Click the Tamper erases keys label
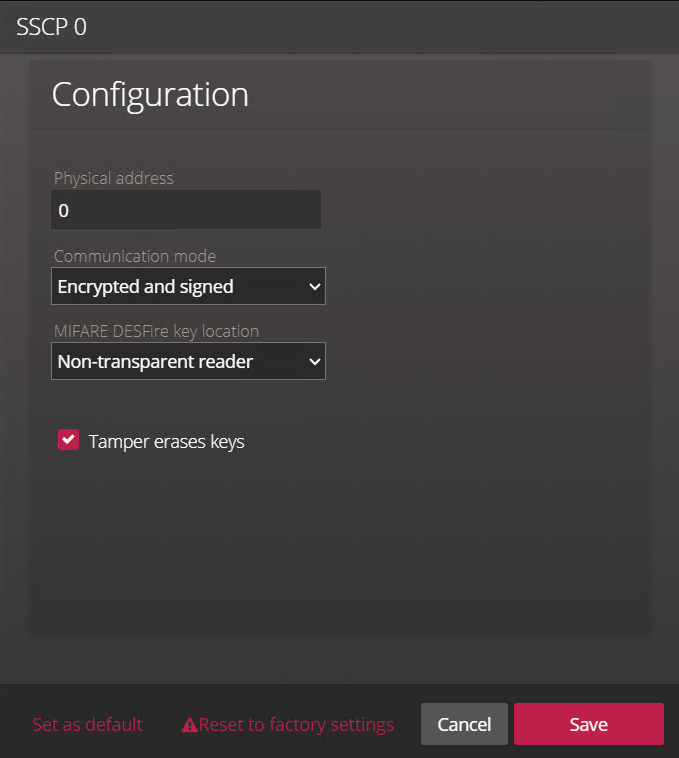Screen dimensions: 679x758 pos(166,442)
